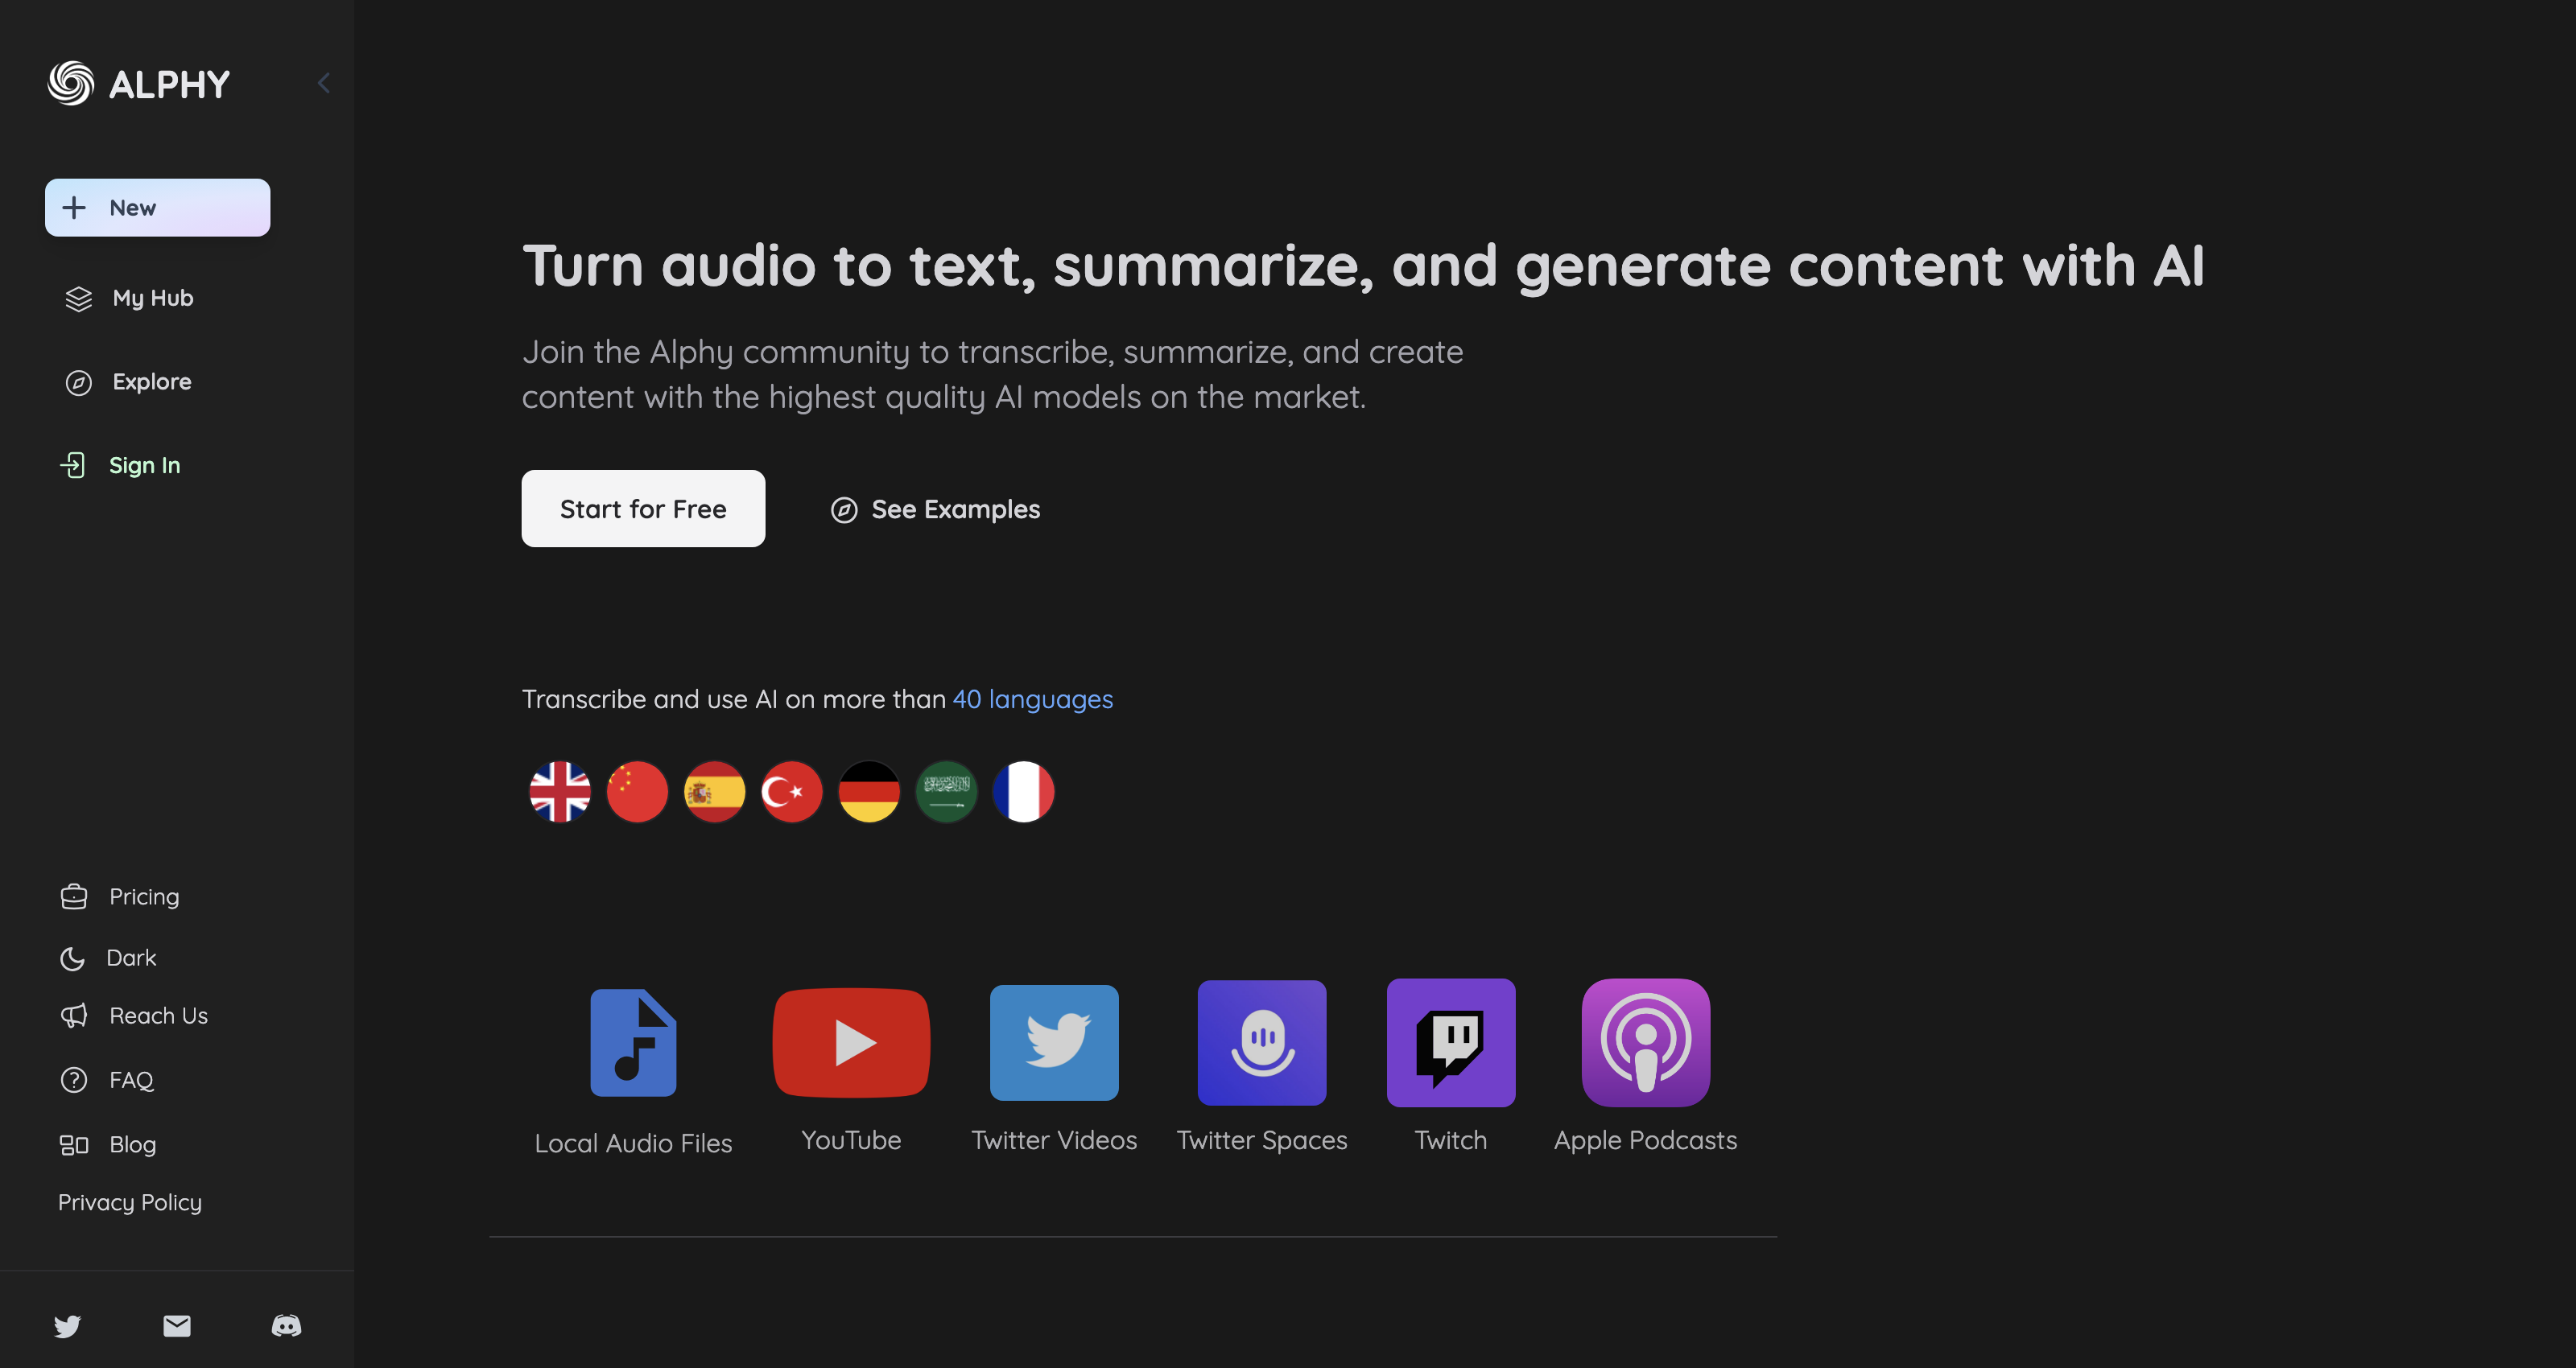The height and width of the screenshot is (1368, 2576).
Task: Click the Twitch label text
Action: click(x=1451, y=1141)
